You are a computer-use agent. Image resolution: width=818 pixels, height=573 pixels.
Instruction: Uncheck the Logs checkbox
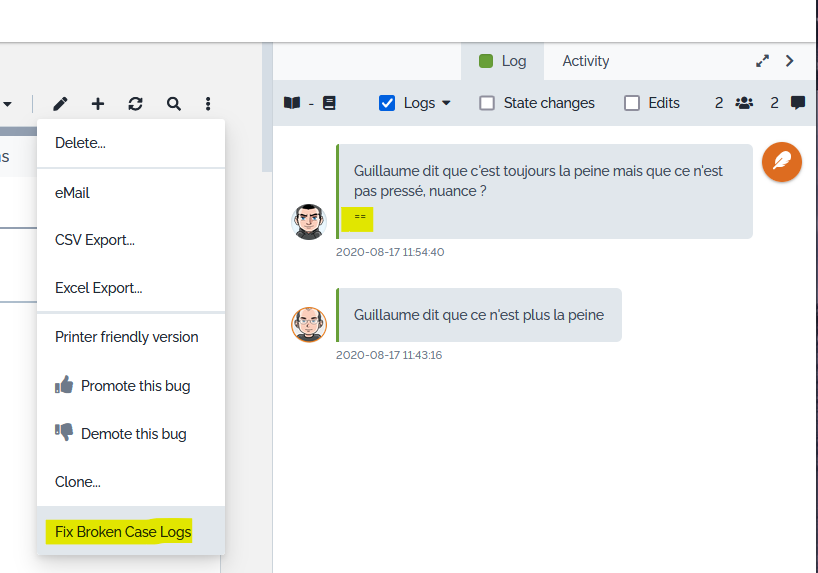coord(388,103)
